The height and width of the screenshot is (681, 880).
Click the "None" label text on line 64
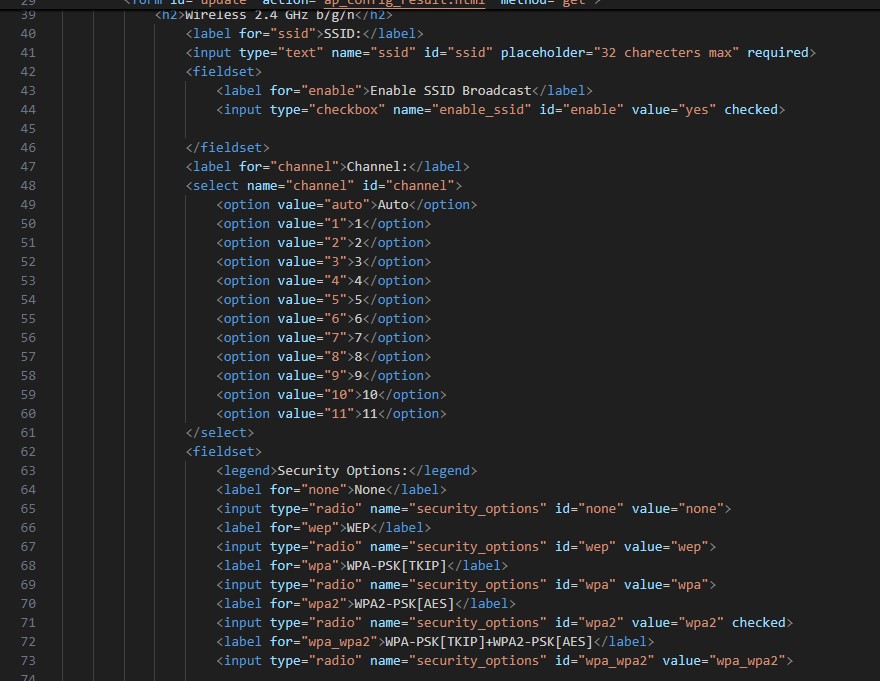370,490
